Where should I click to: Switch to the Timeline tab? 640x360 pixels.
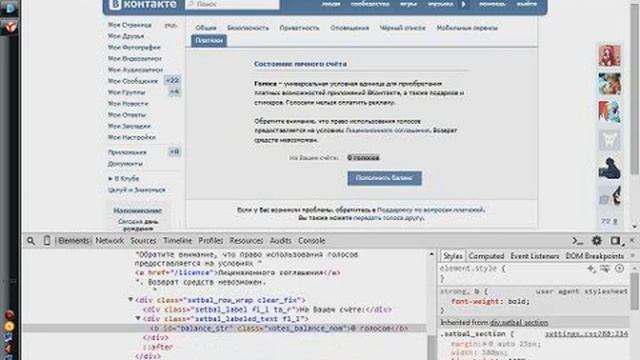178,241
